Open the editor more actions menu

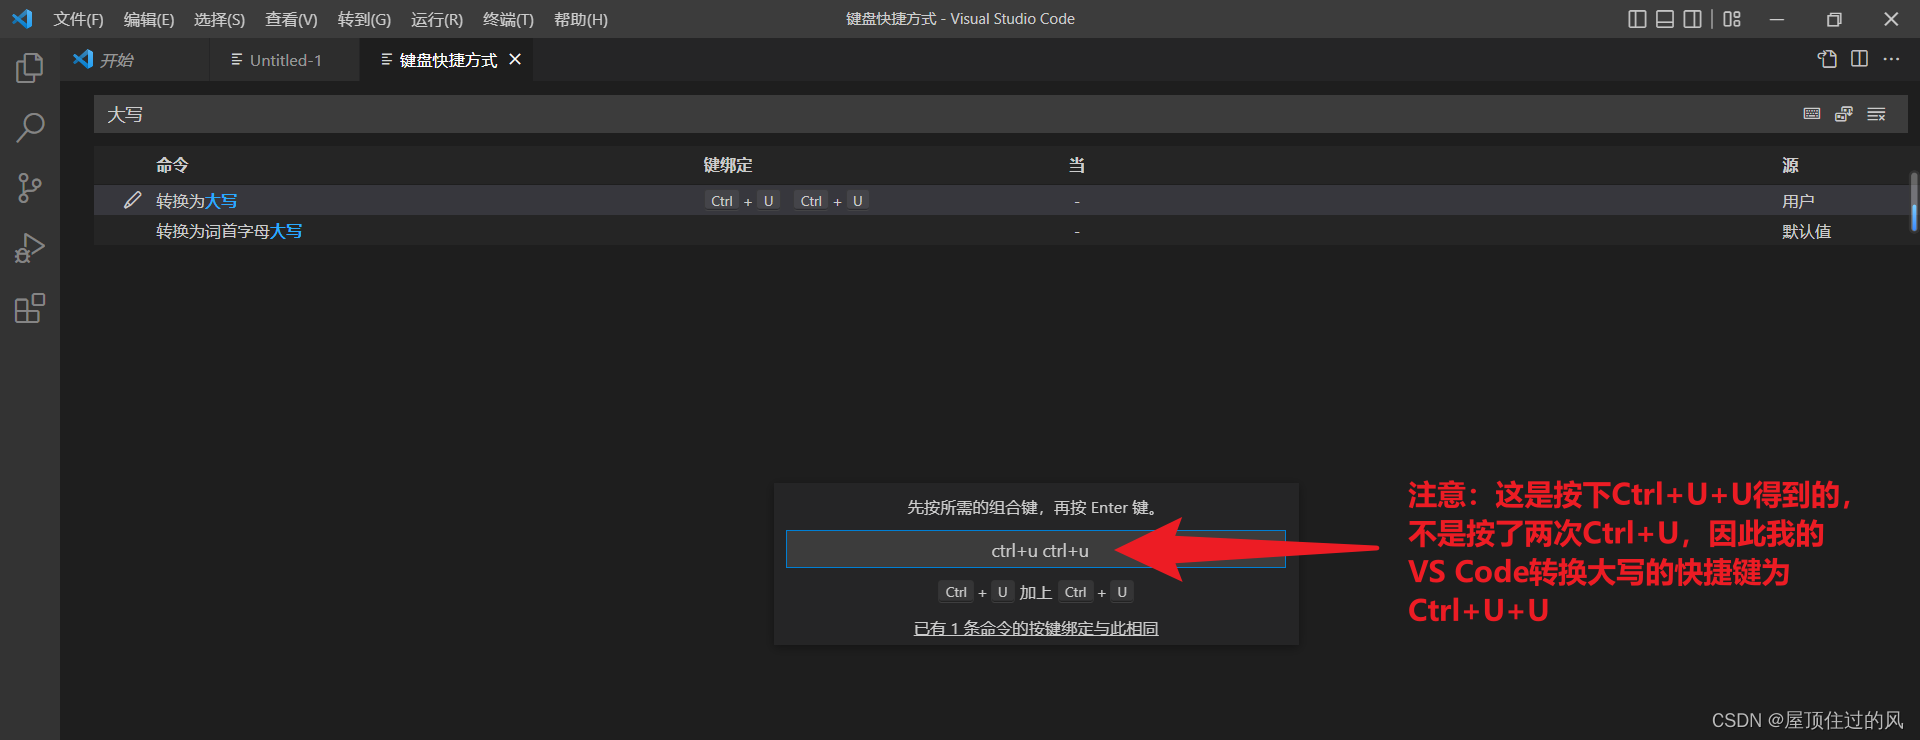coord(1891,59)
